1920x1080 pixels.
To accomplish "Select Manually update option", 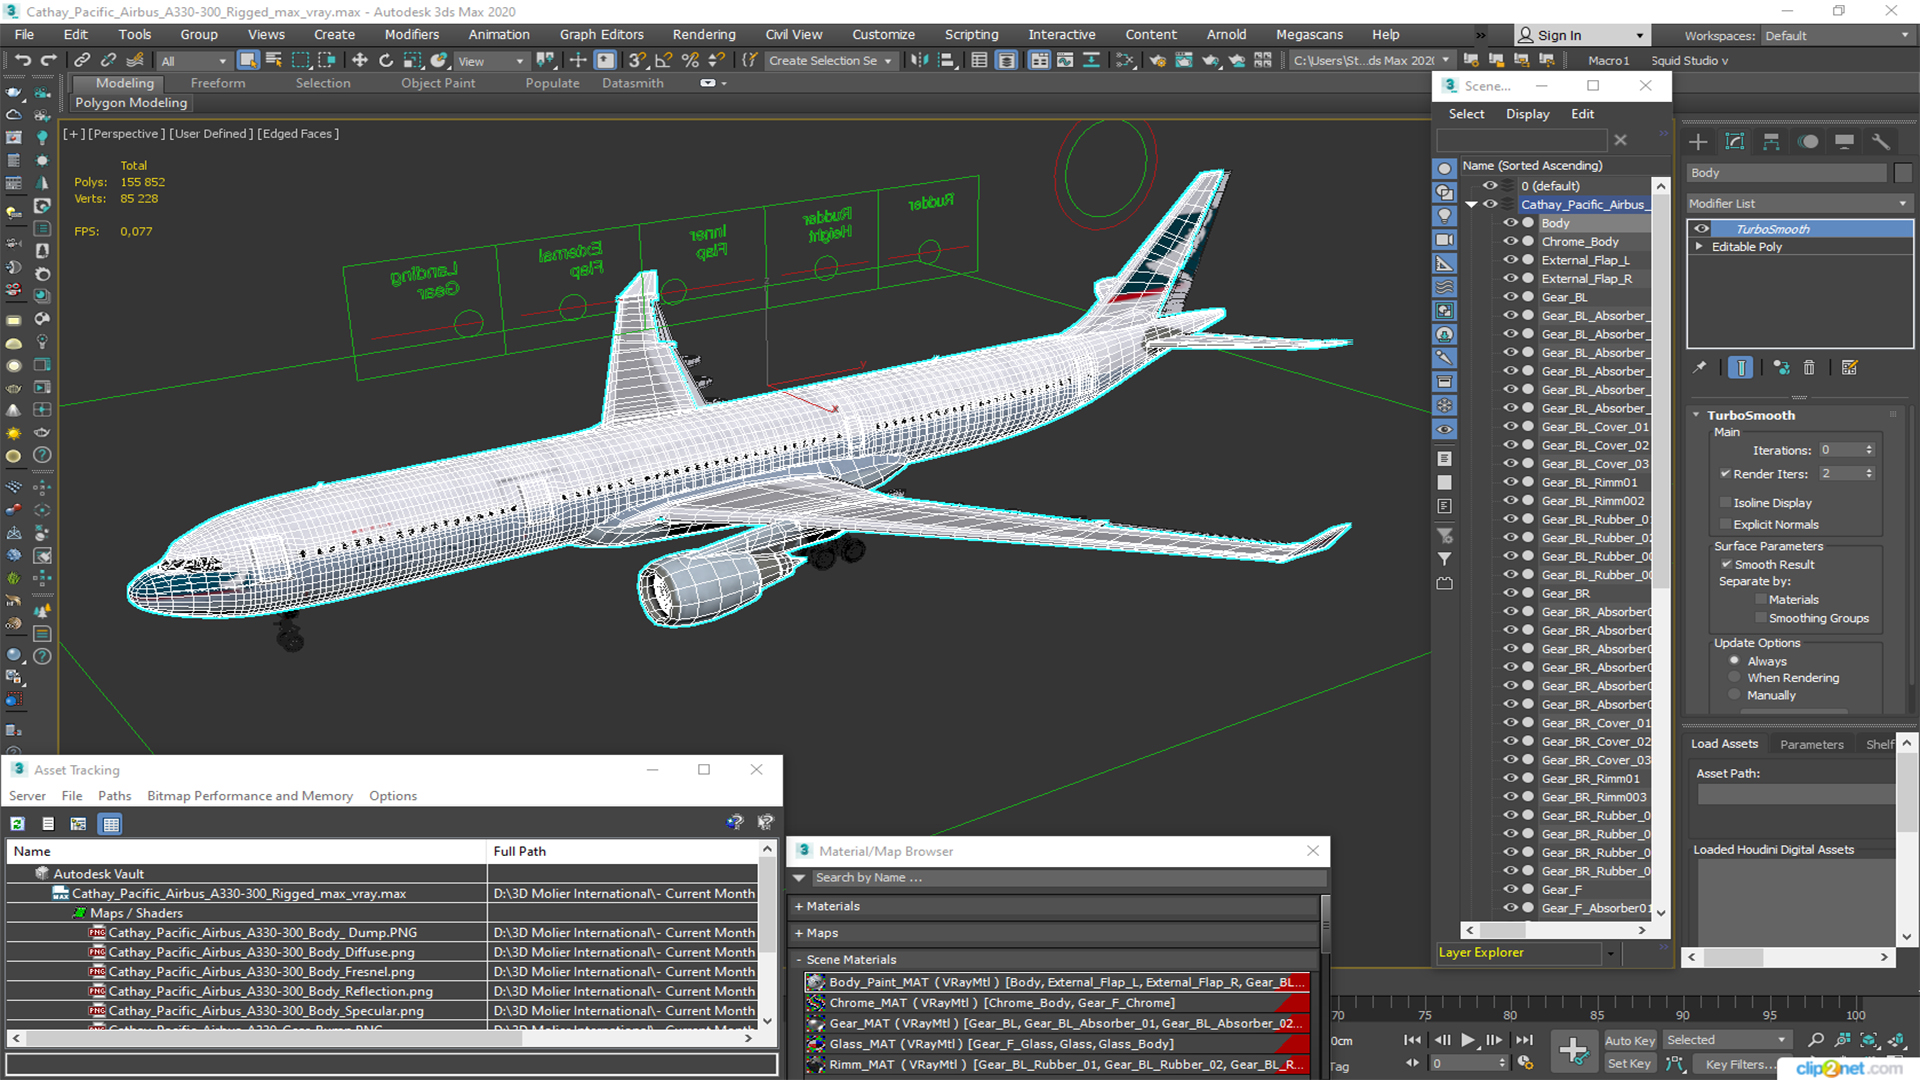I will 1735,695.
